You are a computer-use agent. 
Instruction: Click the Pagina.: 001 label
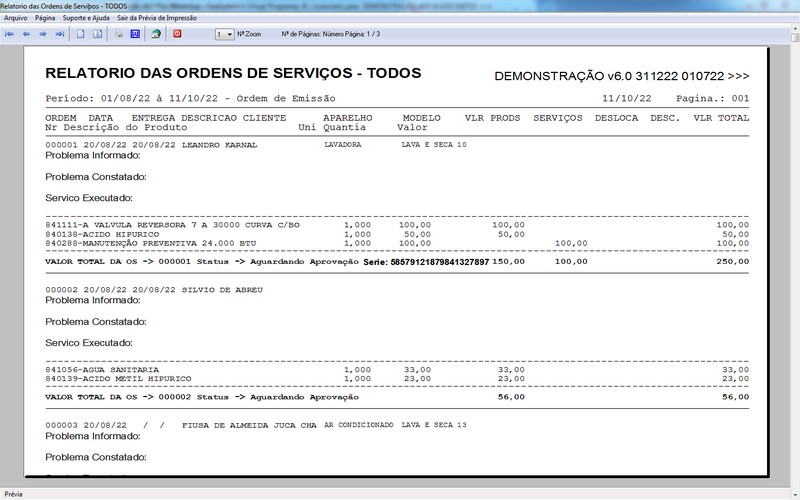point(713,98)
